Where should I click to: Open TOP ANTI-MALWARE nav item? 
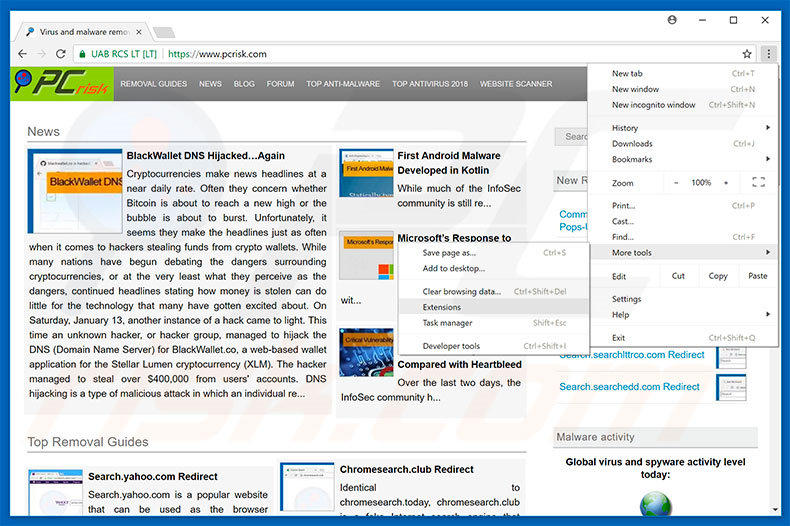pyautogui.click(x=343, y=84)
